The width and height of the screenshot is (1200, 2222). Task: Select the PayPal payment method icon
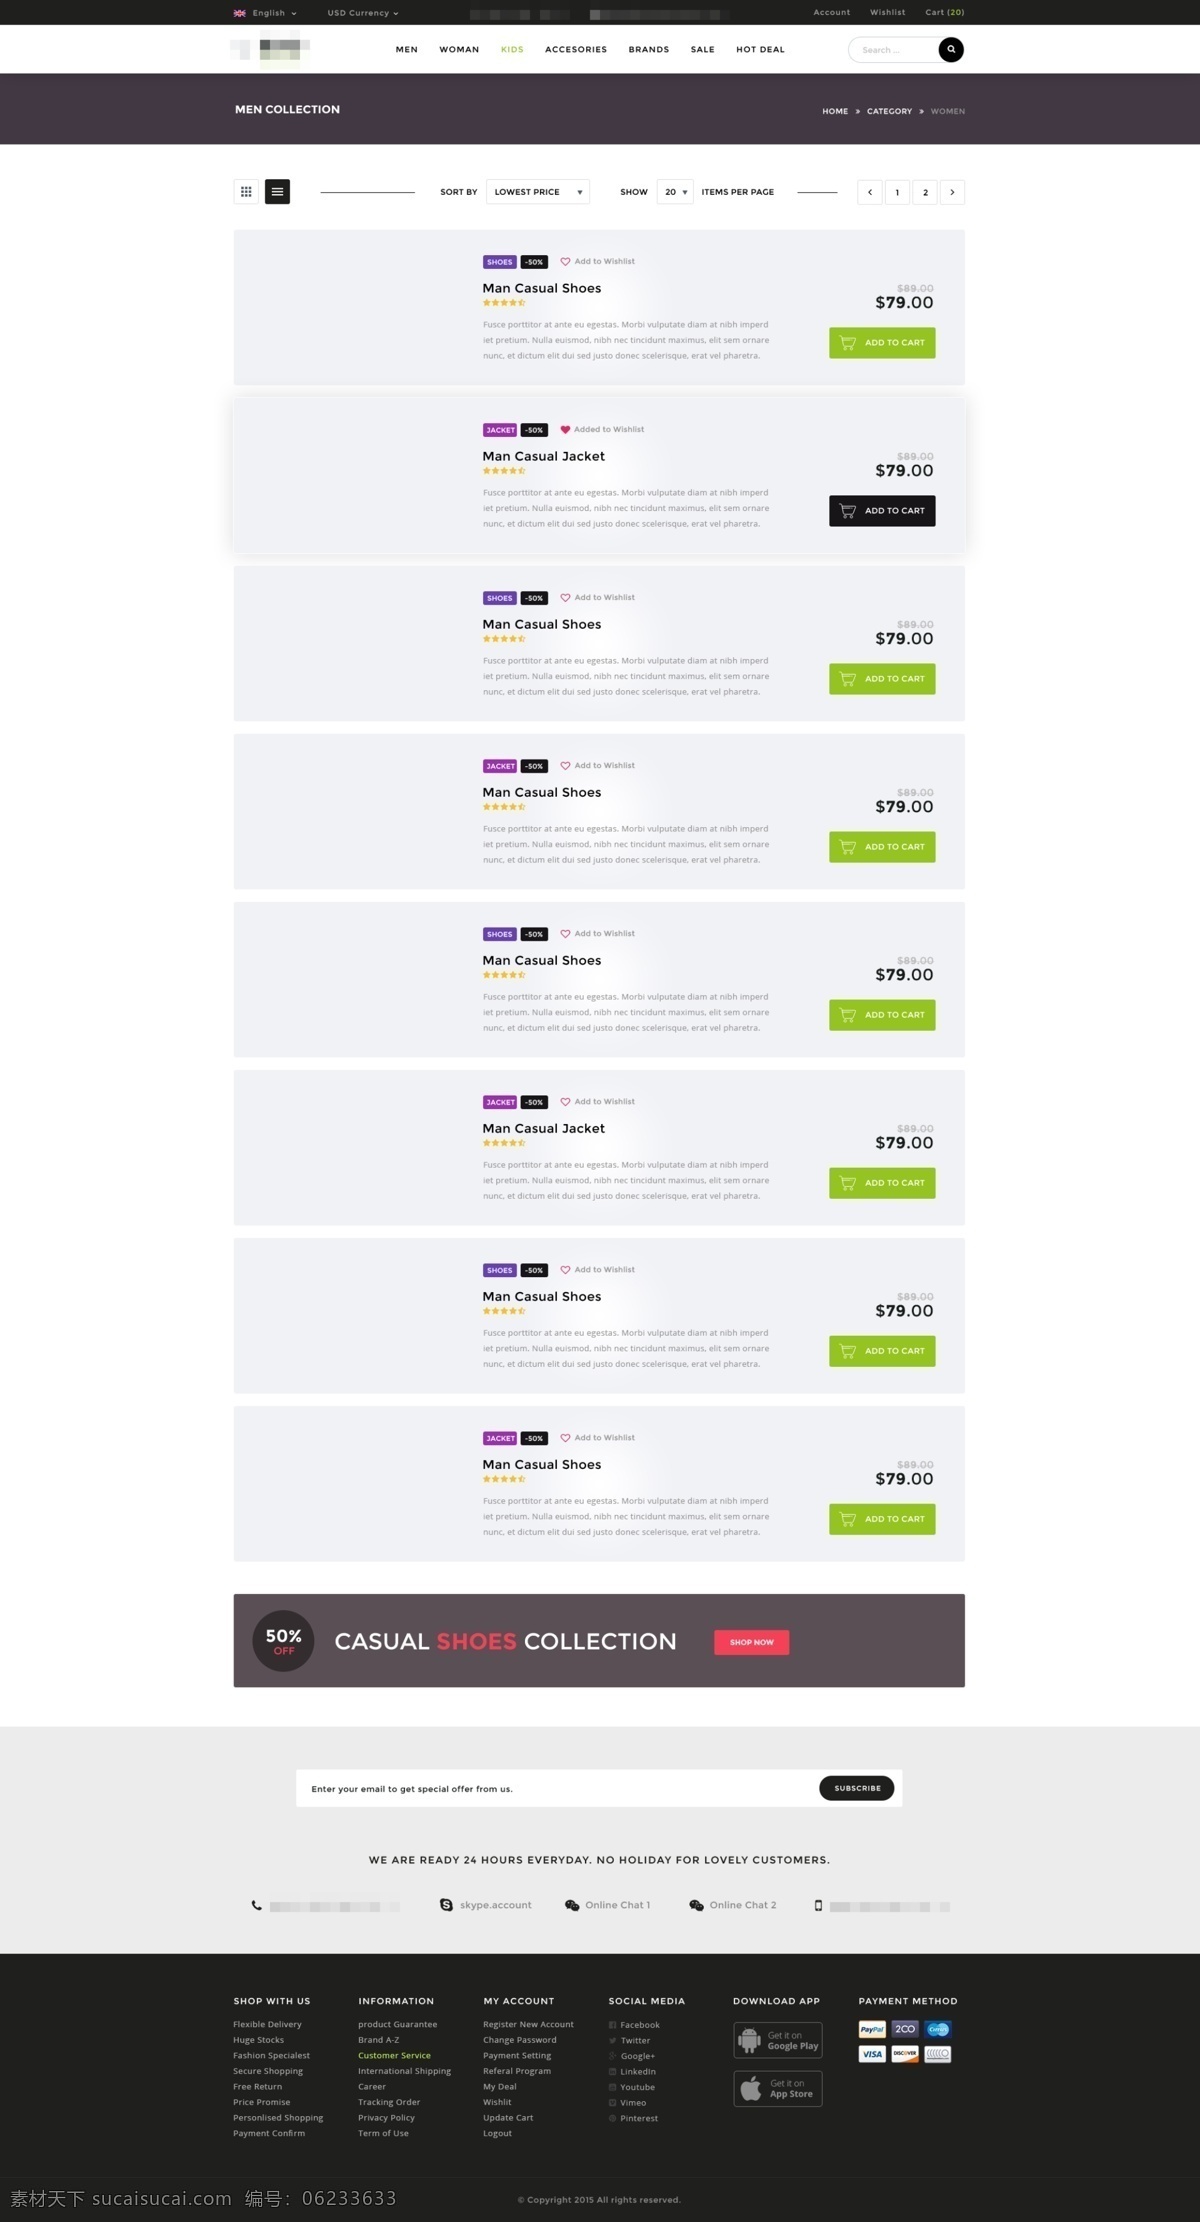coord(872,2029)
